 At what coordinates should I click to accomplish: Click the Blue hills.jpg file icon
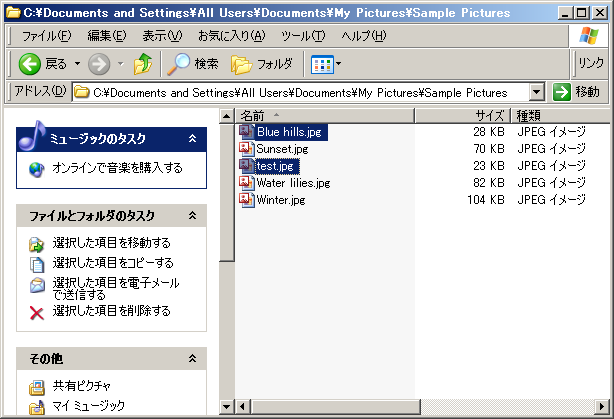[x=247, y=132]
